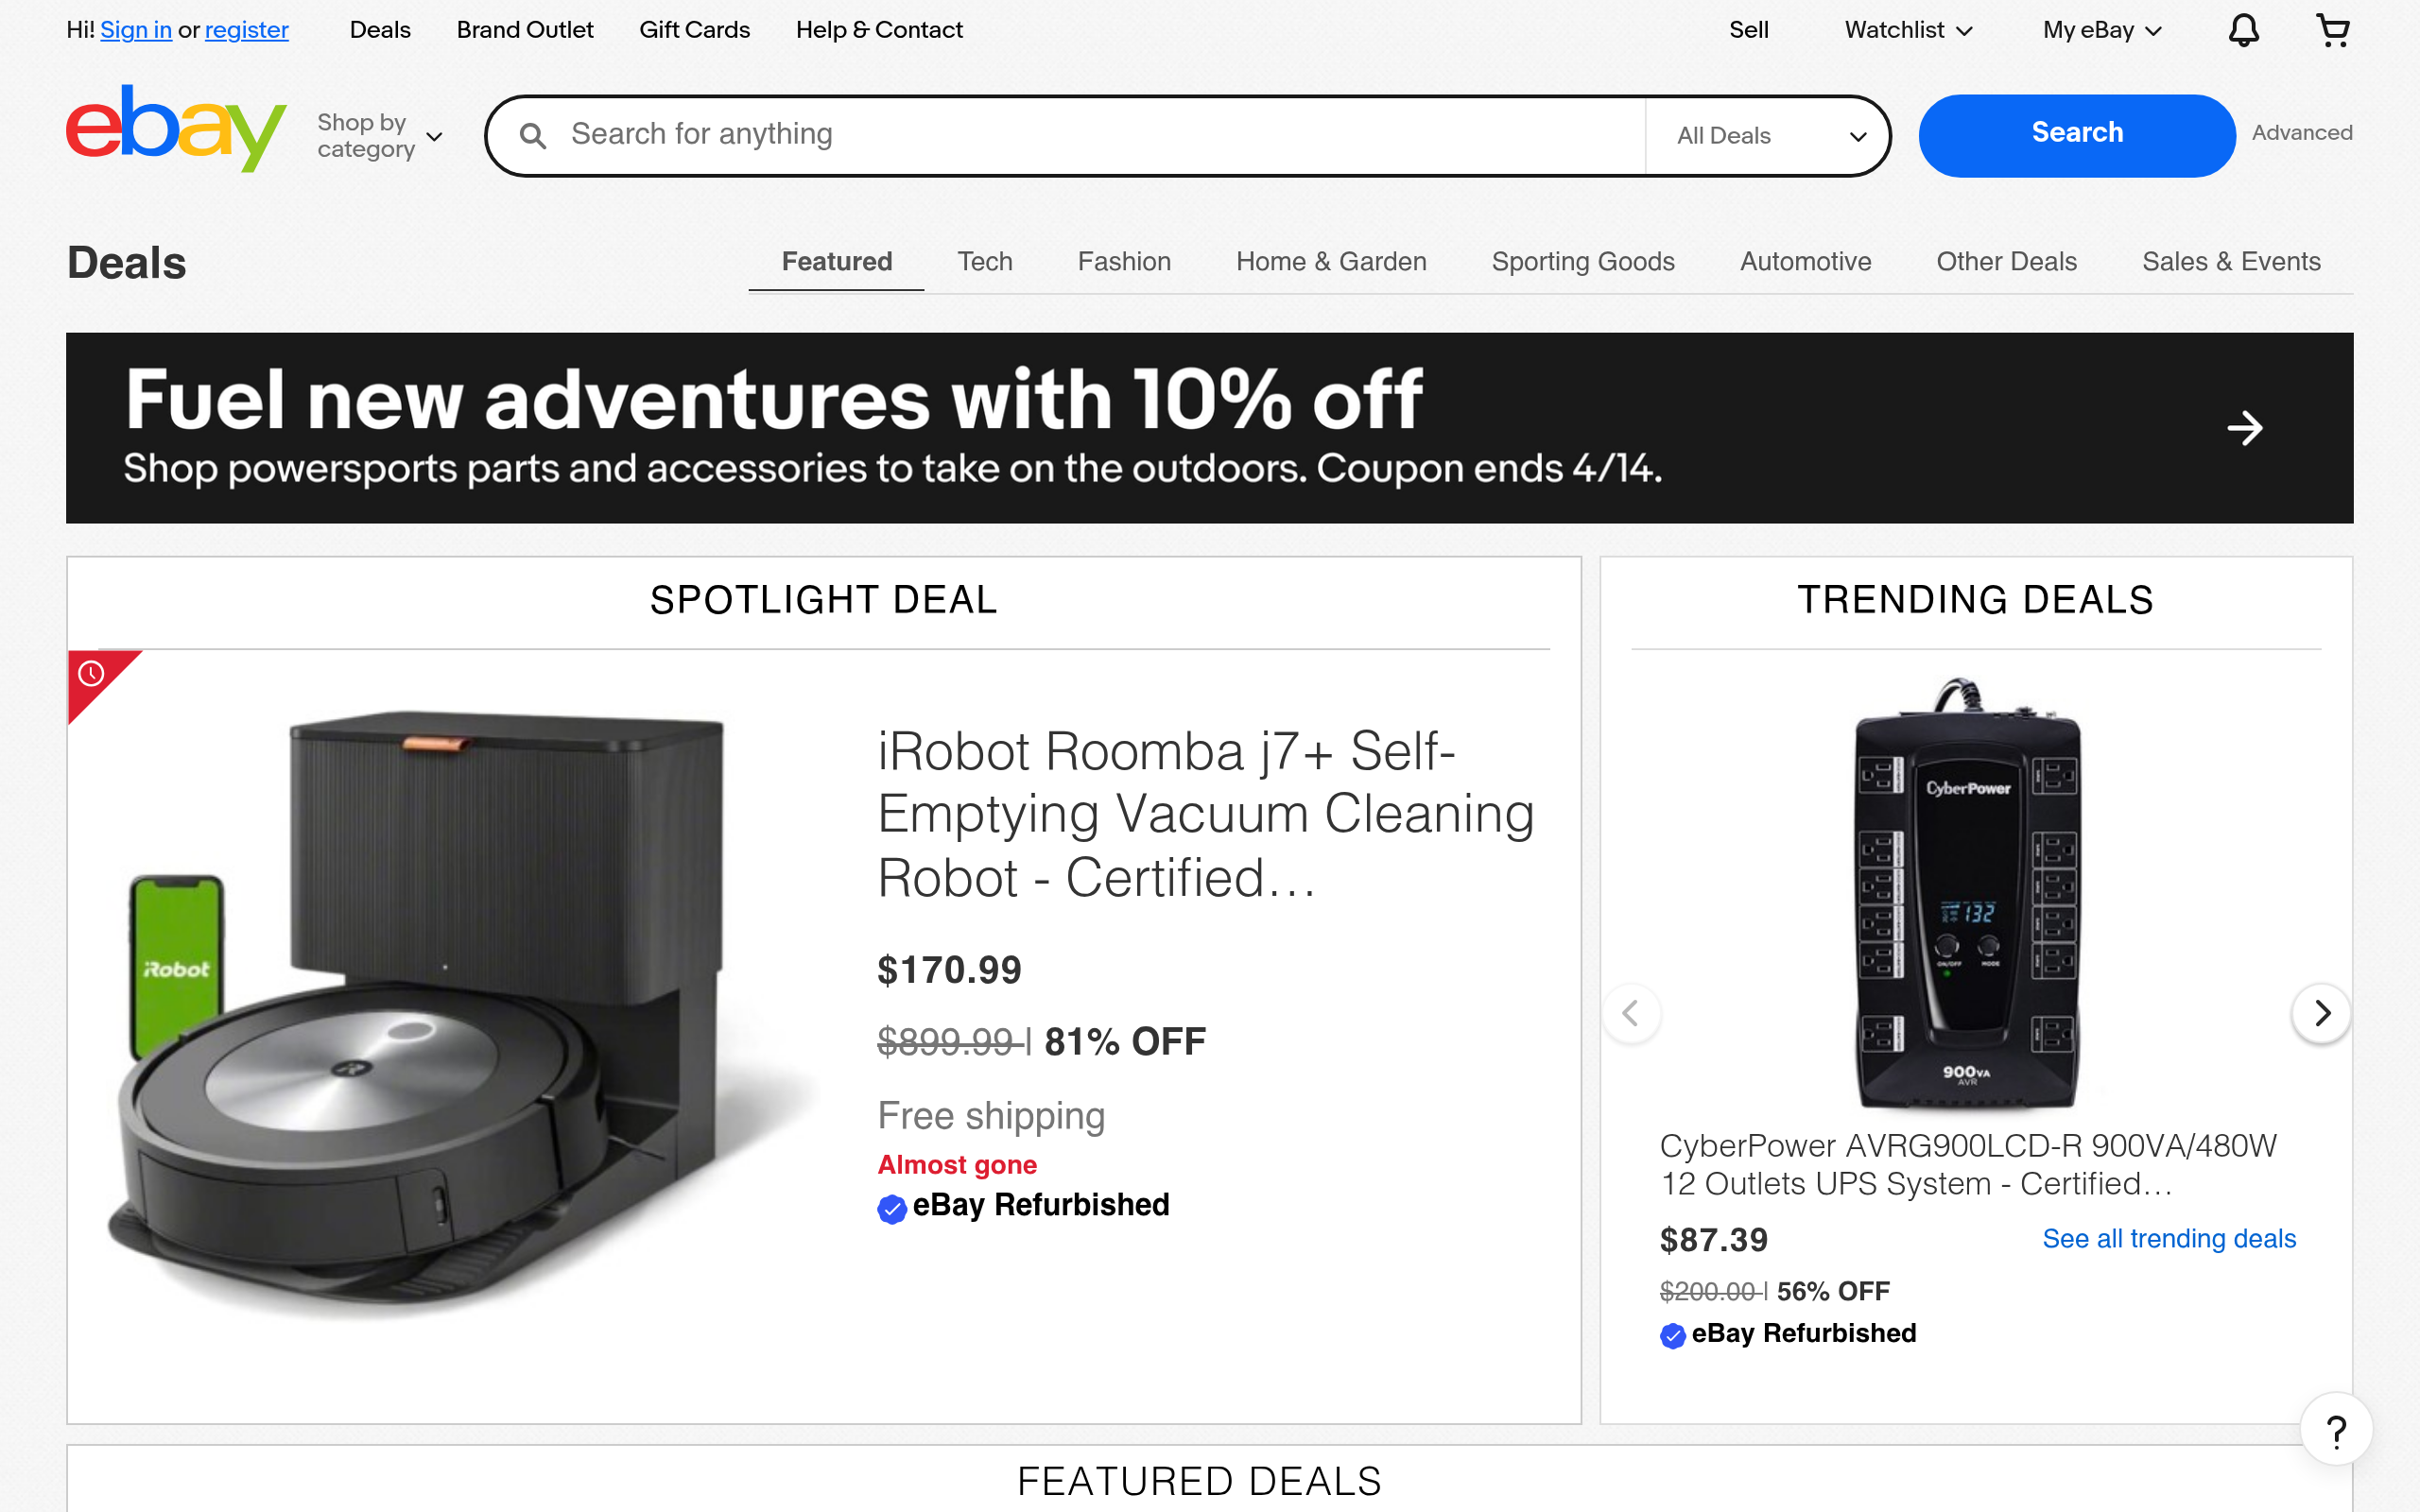Click the help question mark button

pyautogui.click(x=2336, y=1431)
